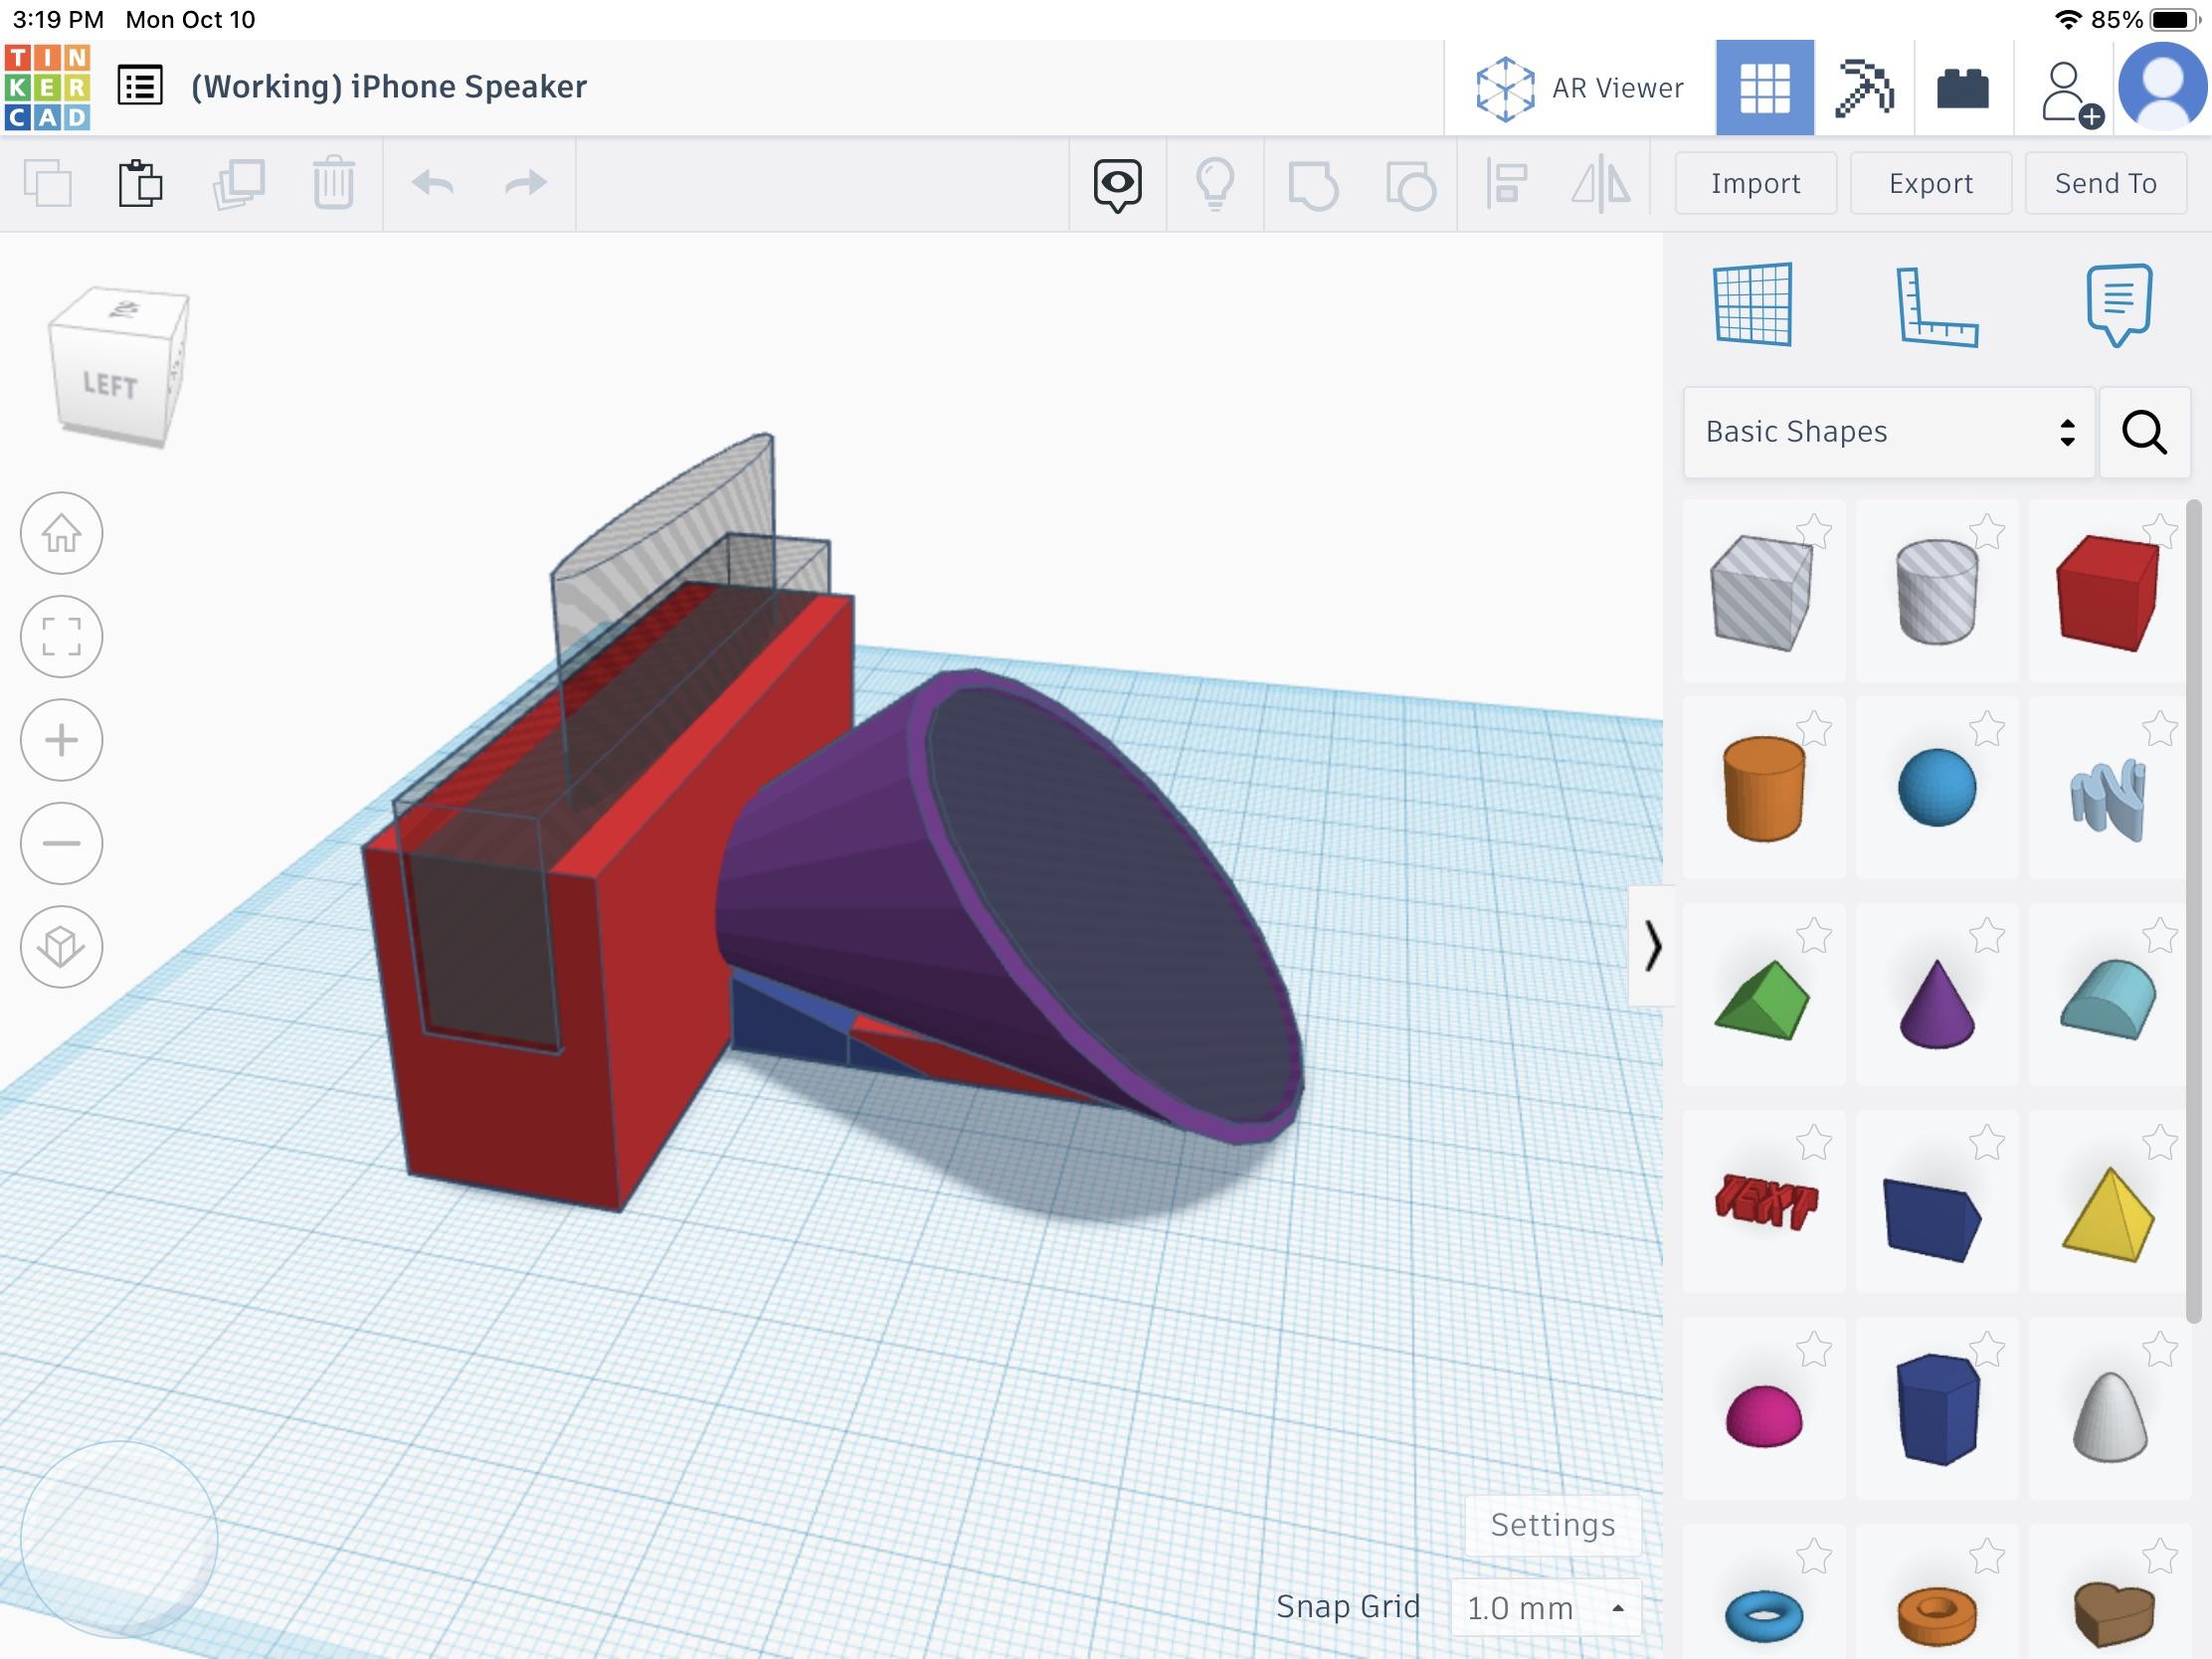Open the AR Viewer

1580,88
